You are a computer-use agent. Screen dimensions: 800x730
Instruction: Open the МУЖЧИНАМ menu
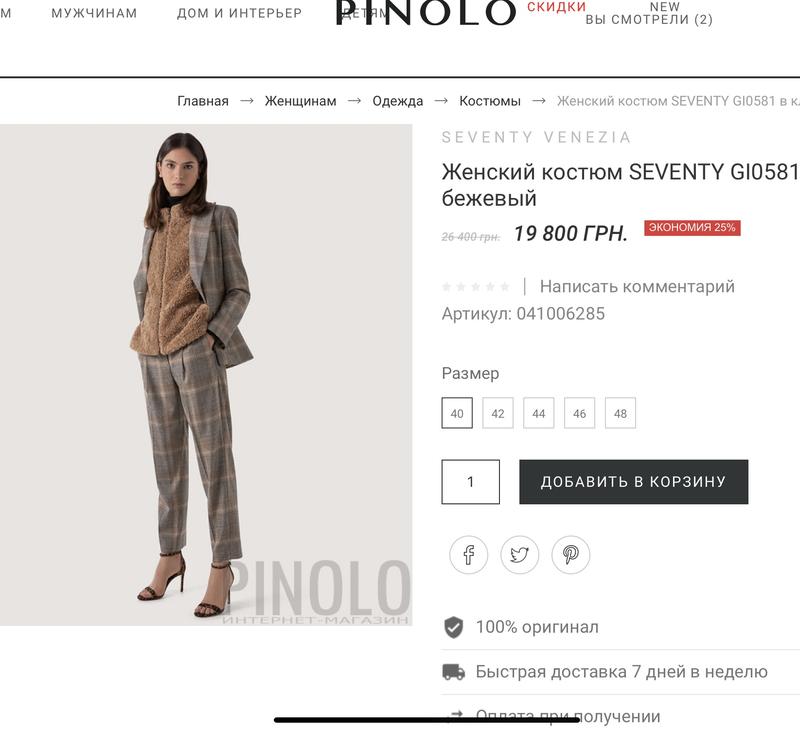(x=94, y=13)
